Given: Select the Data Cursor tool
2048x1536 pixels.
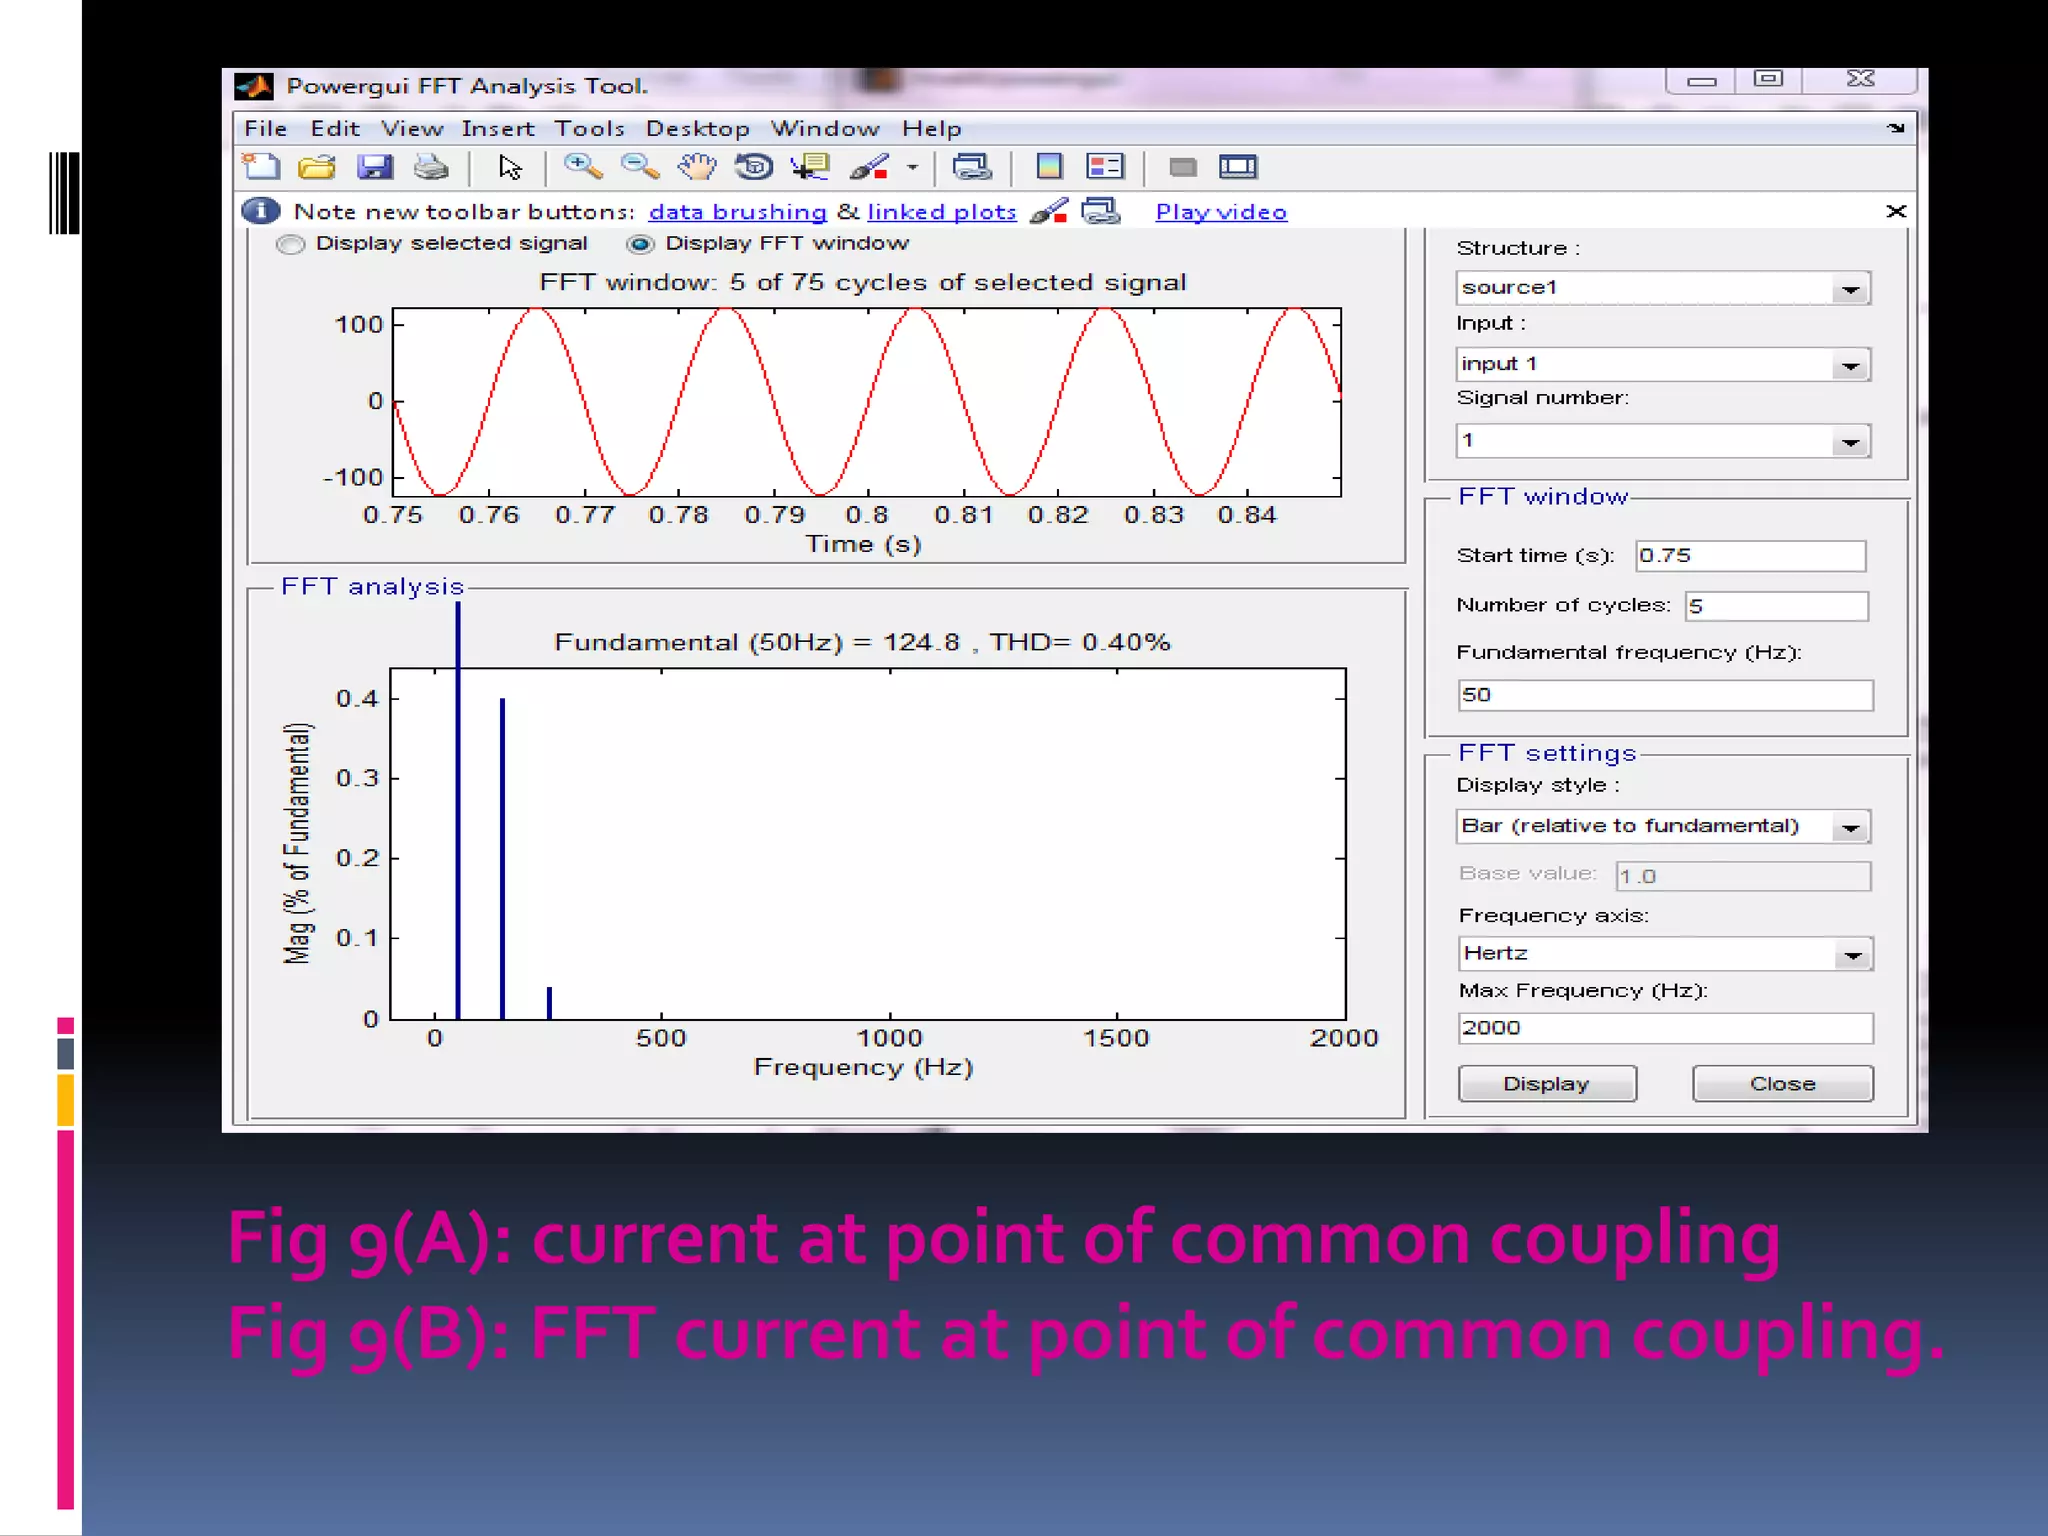Looking at the screenshot, I should click(x=810, y=167).
